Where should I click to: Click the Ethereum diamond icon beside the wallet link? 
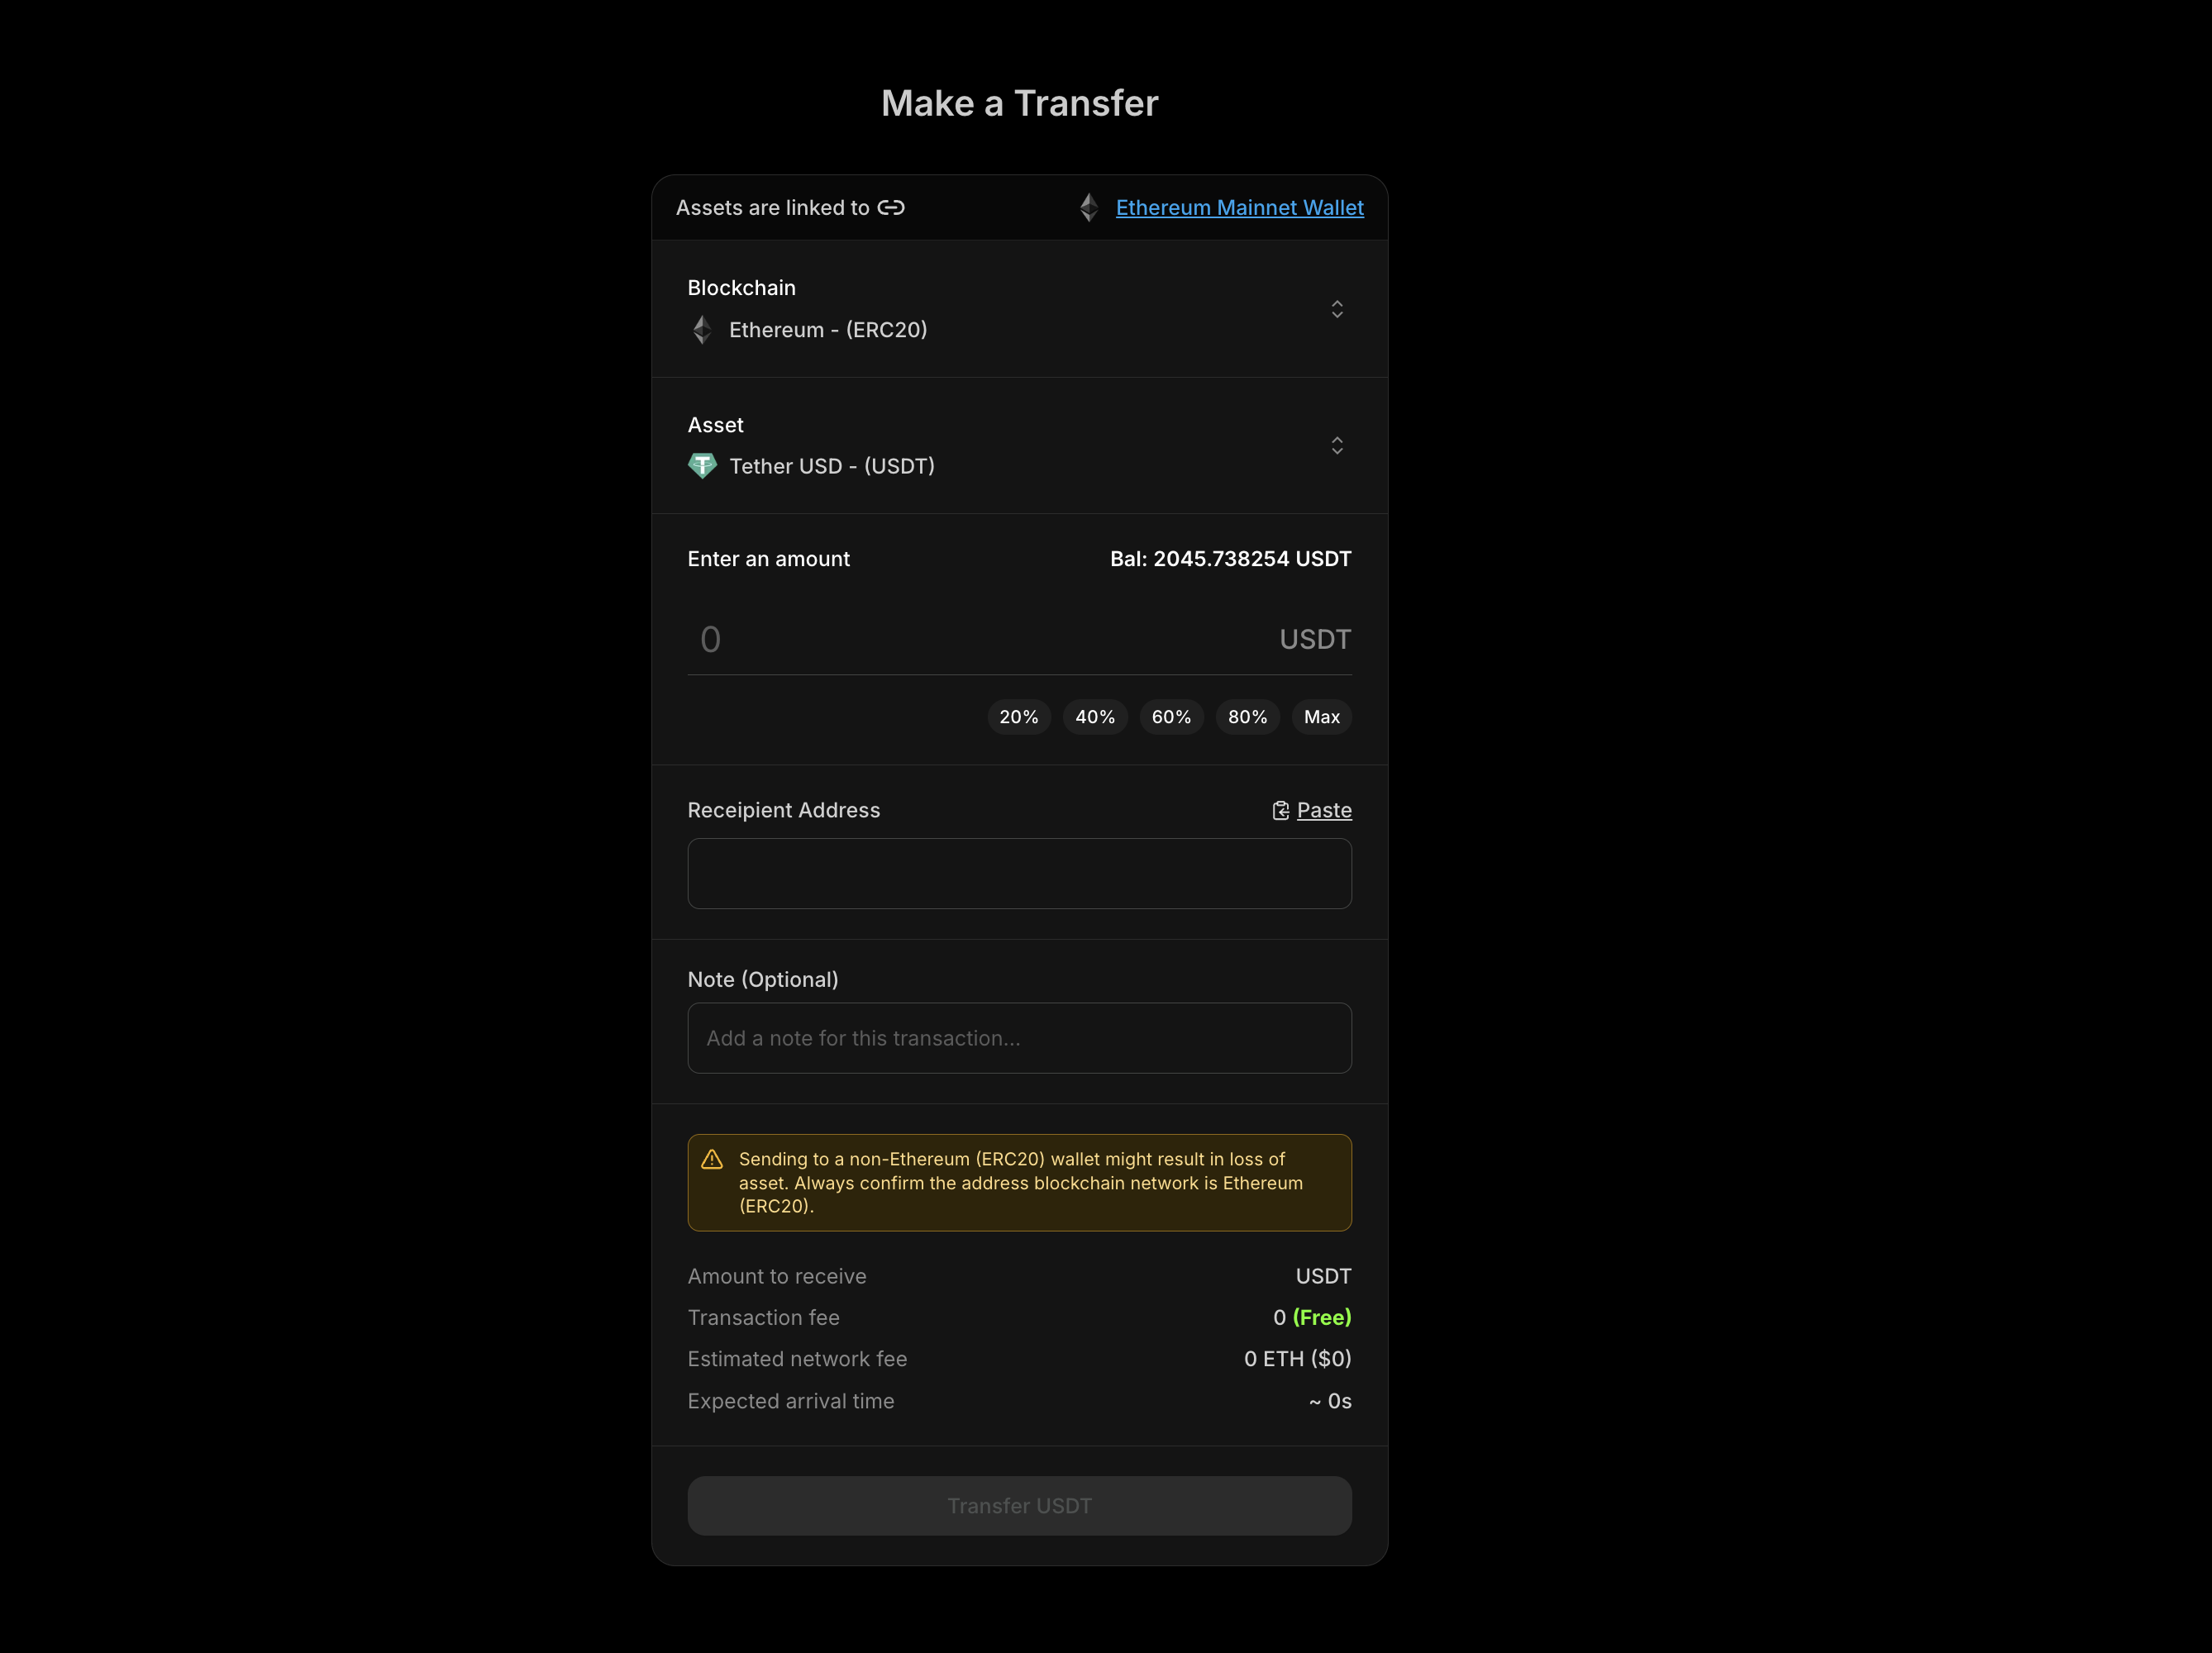[x=1088, y=208]
